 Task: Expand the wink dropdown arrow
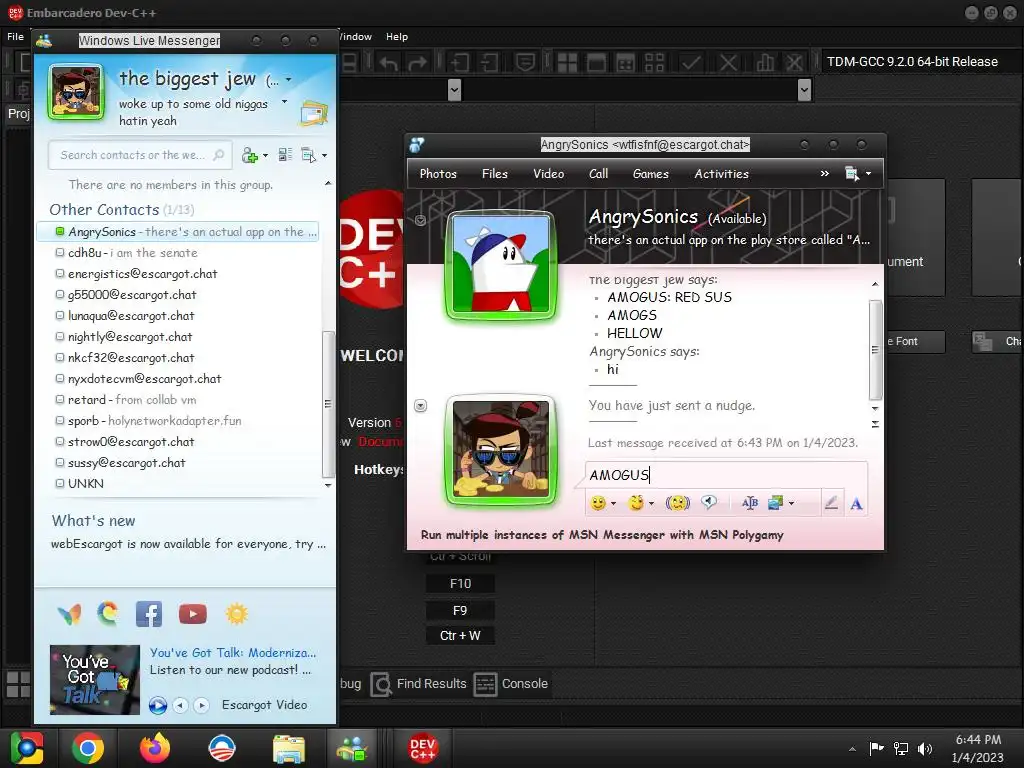pyautogui.click(x=651, y=504)
